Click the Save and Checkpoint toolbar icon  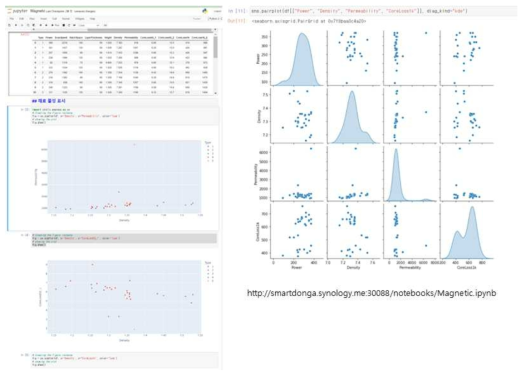pos(9,25)
